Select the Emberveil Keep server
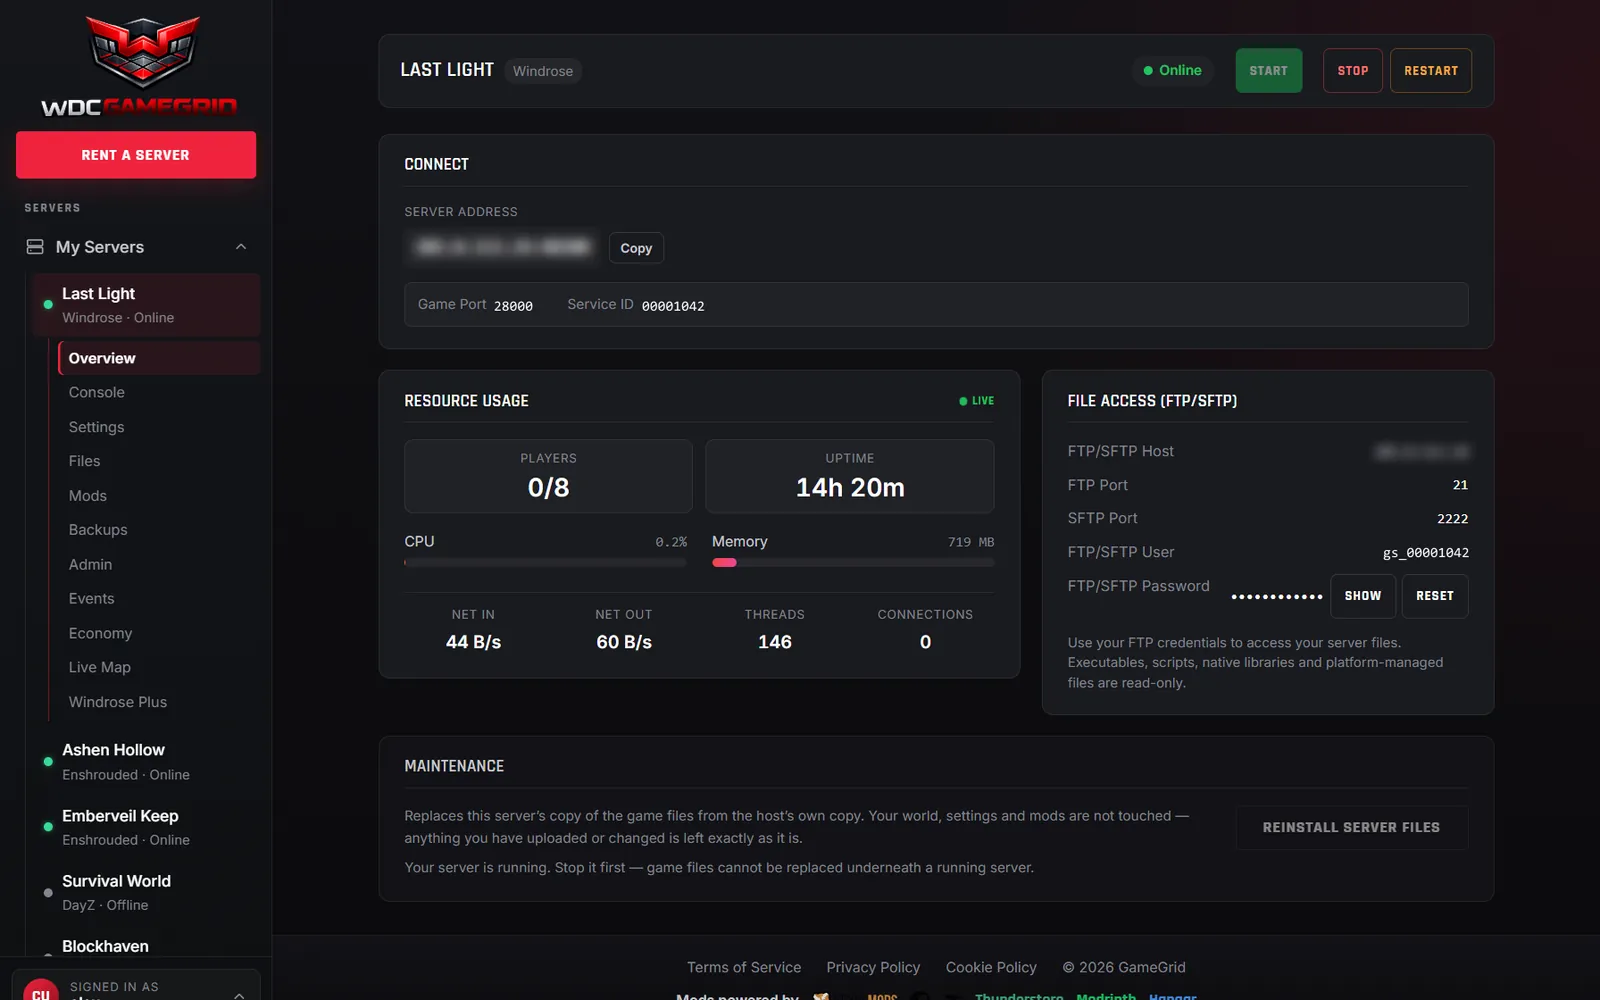This screenshot has width=1600, height=1000. tap(146, 827)
